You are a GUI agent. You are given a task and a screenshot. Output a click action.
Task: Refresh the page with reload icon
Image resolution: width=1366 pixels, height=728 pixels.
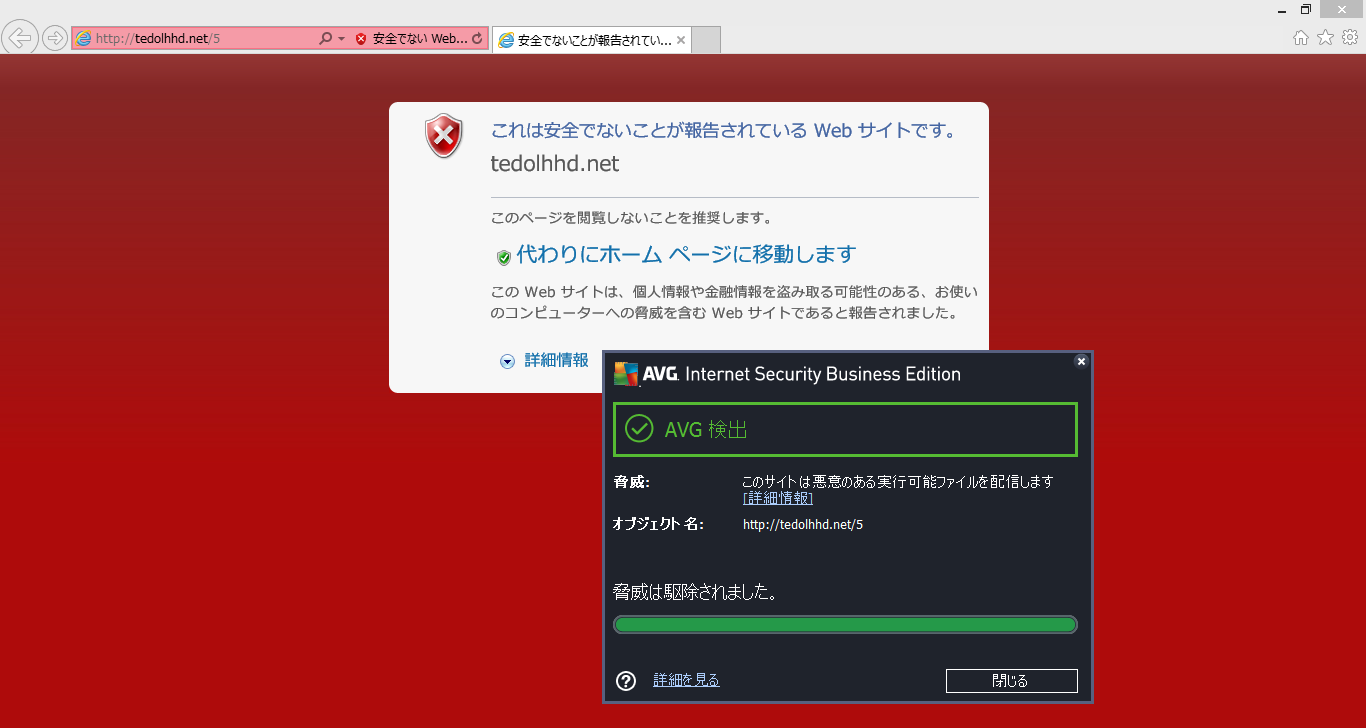pos(477,39)
